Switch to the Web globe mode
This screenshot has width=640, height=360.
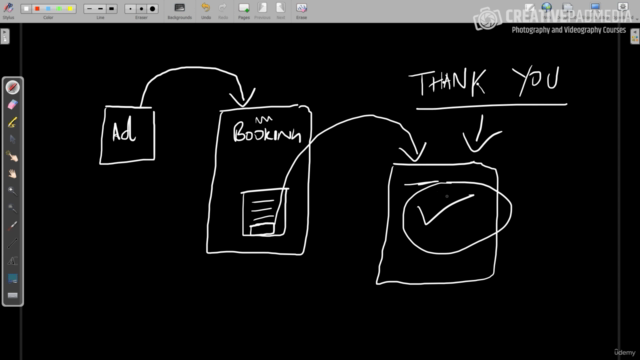click(x=547, y=7)
